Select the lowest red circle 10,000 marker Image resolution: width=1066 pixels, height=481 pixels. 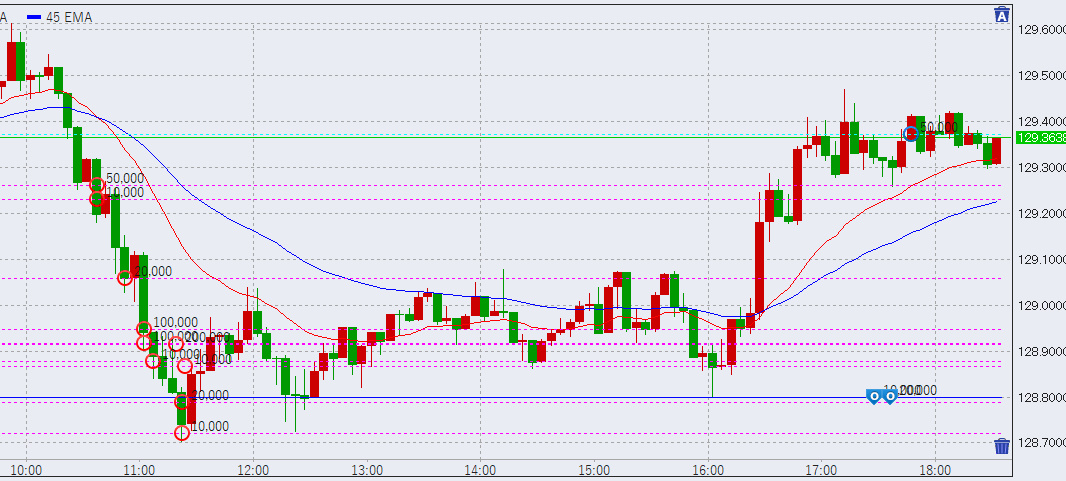coord(182,433)
